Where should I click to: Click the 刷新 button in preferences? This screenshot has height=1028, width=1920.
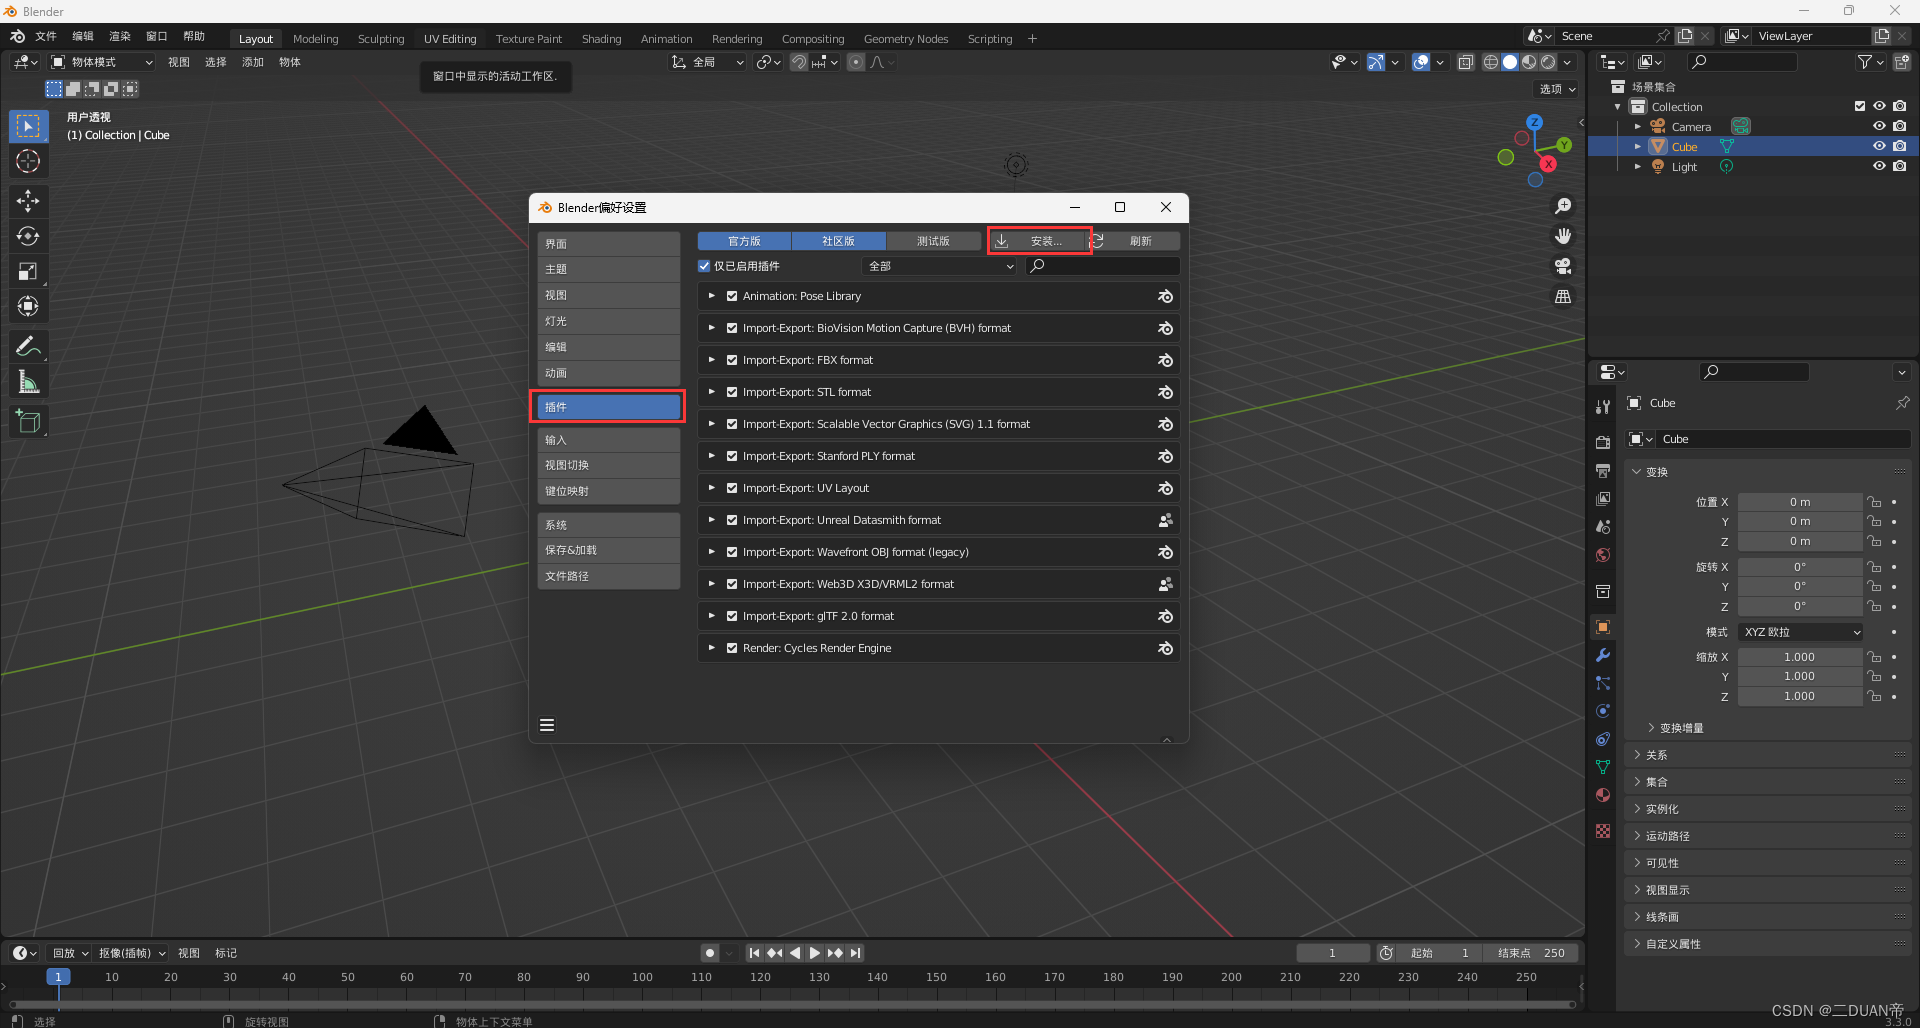[x=1140, y=240]
